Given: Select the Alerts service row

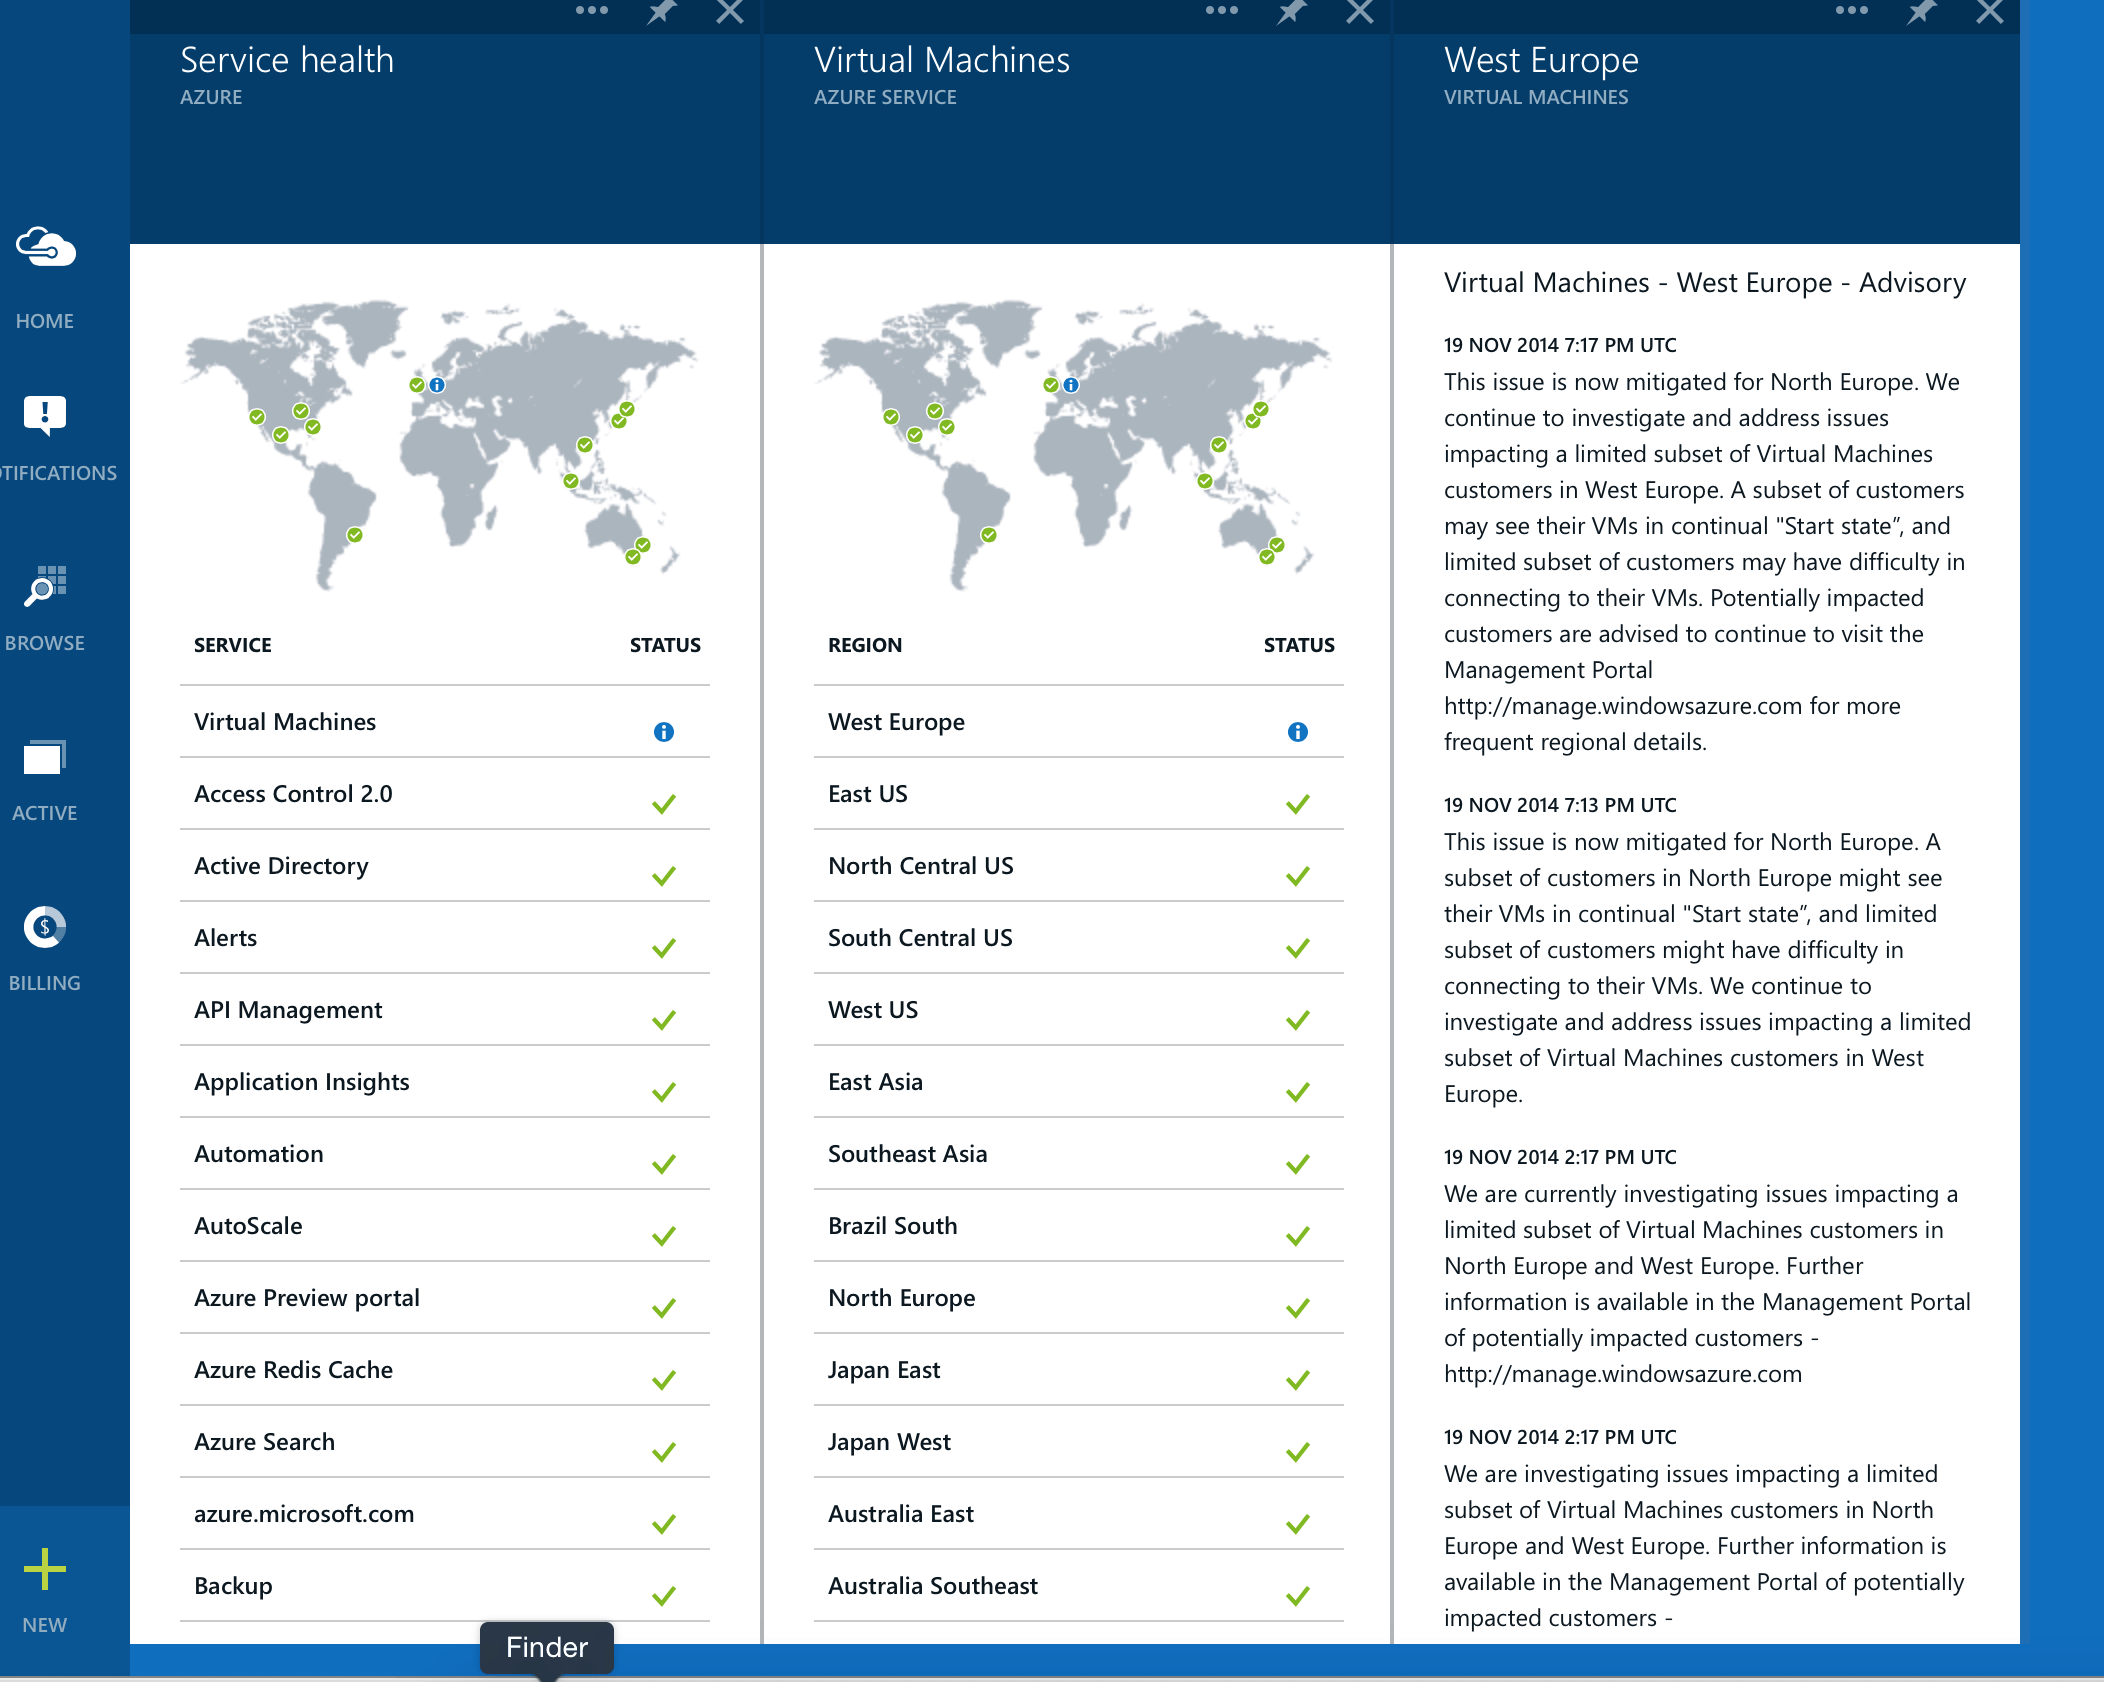Looking at the screenshot, I should [x=445, y=938].
